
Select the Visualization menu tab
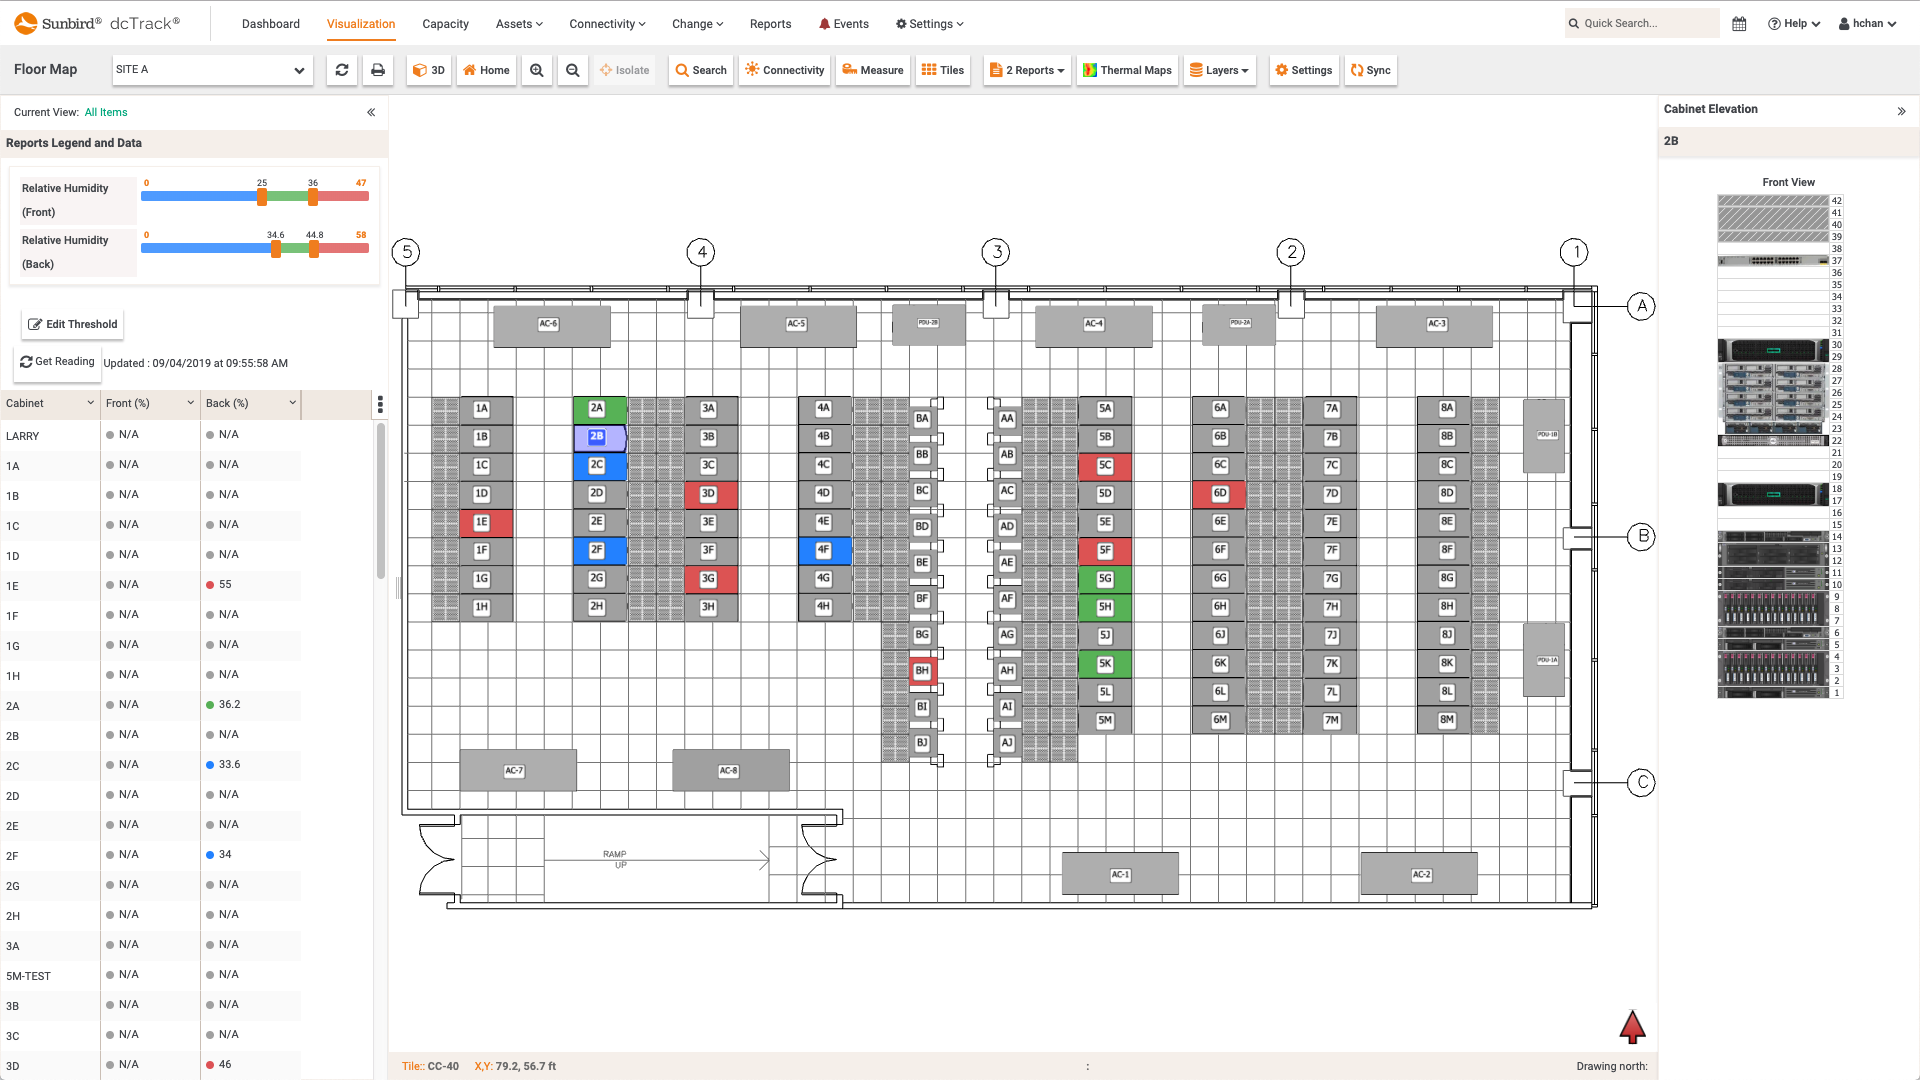click(360, 22)
